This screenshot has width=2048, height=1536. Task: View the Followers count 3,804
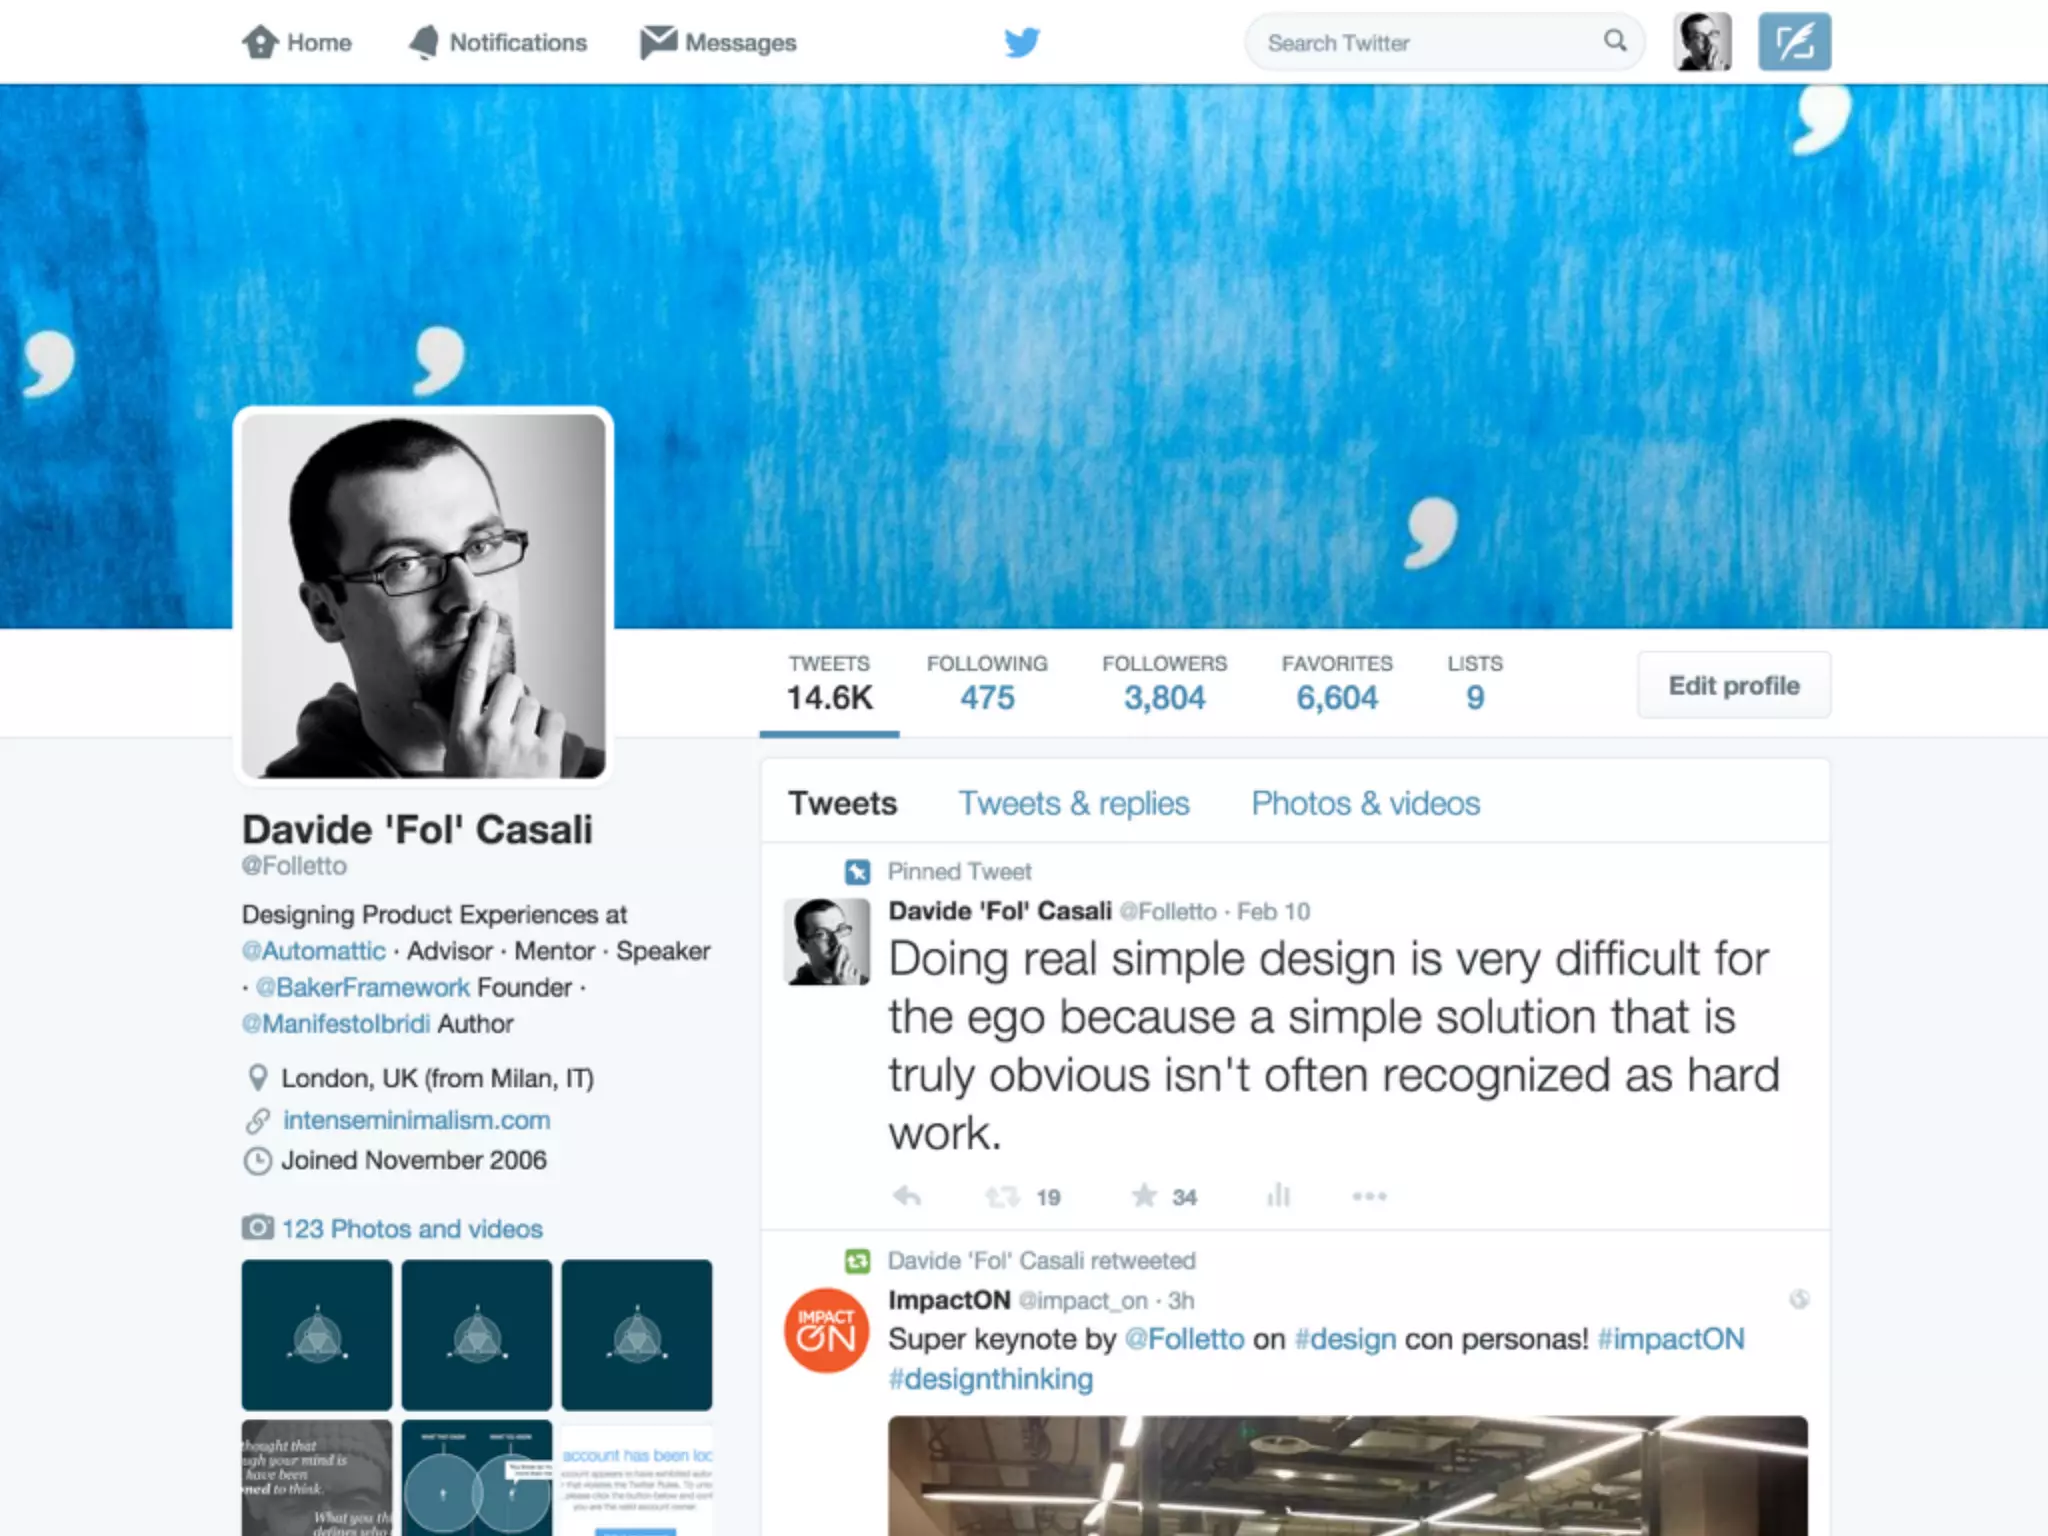click(1164, 696)
